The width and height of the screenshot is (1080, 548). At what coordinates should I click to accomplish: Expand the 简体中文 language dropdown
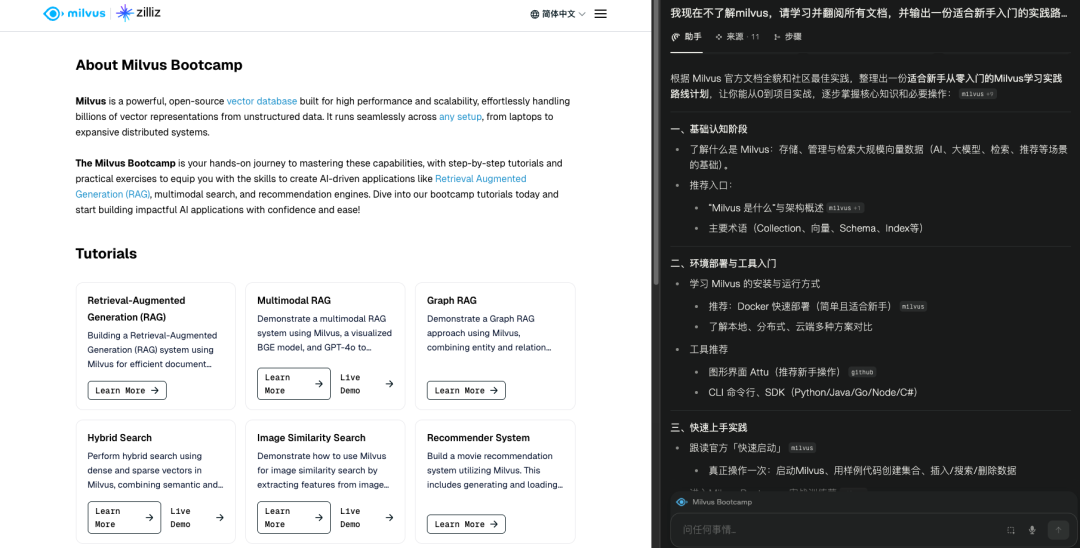coord(558,14)
